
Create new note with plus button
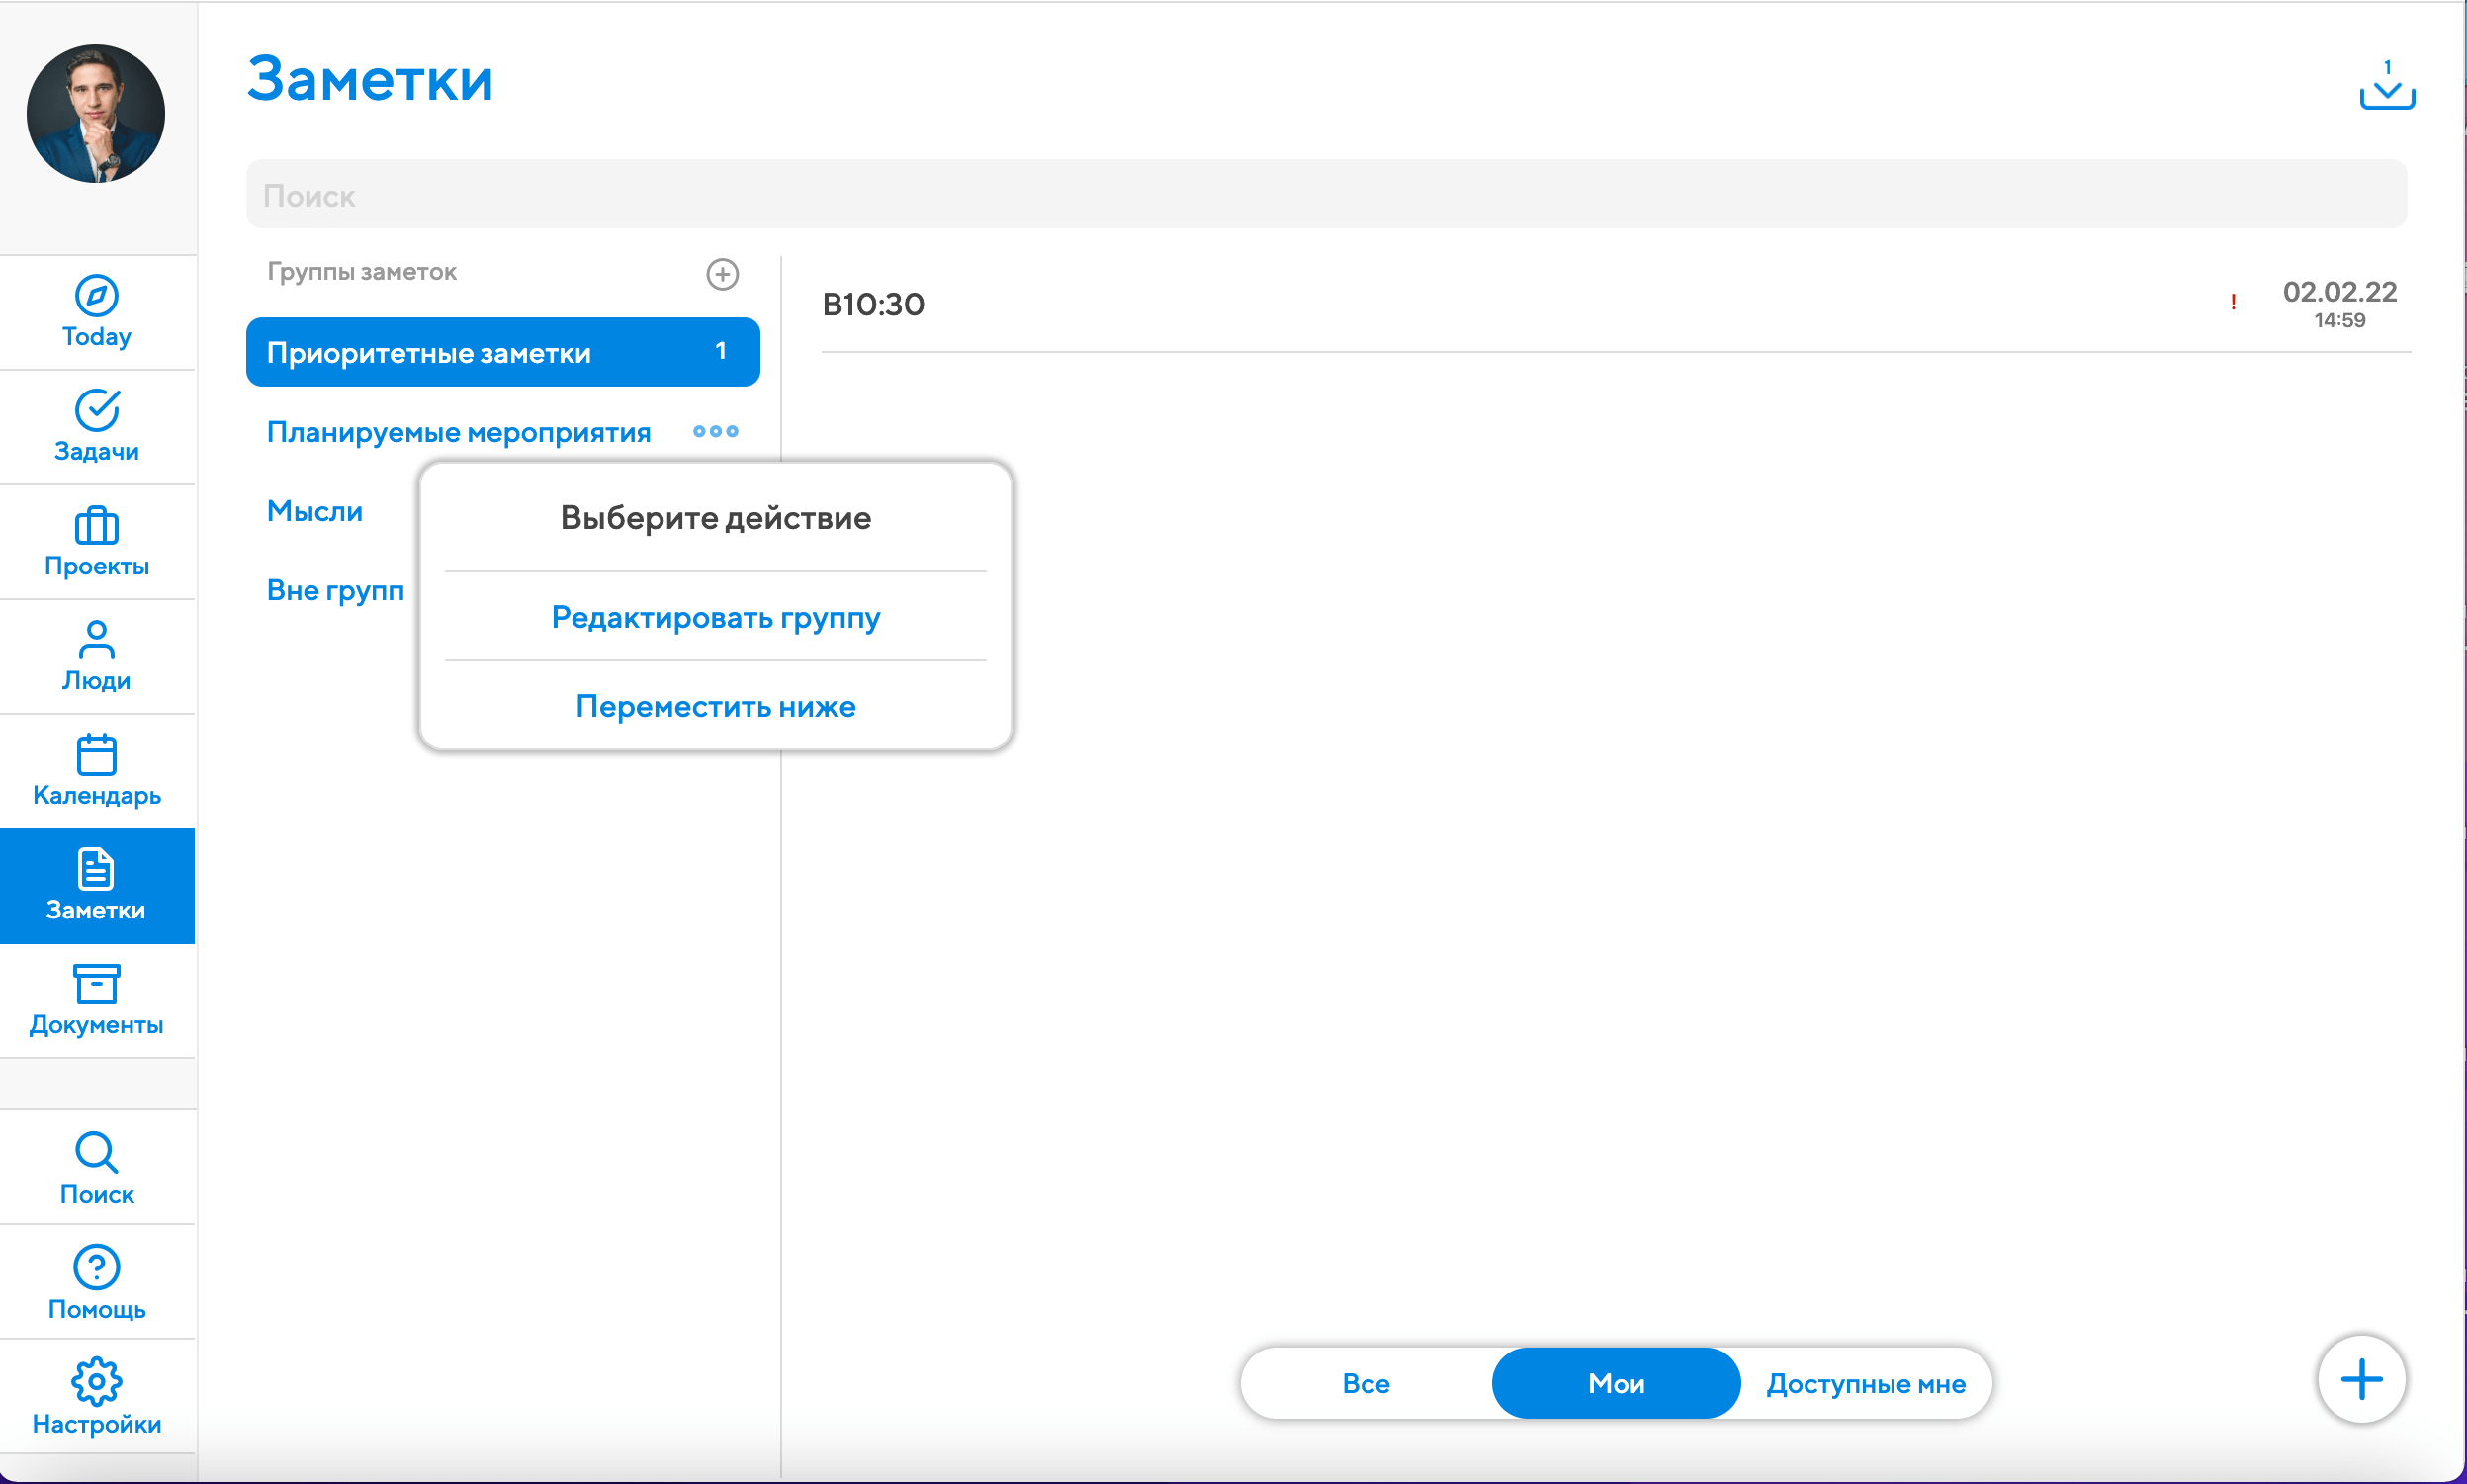click(x=2360, y=1379)
